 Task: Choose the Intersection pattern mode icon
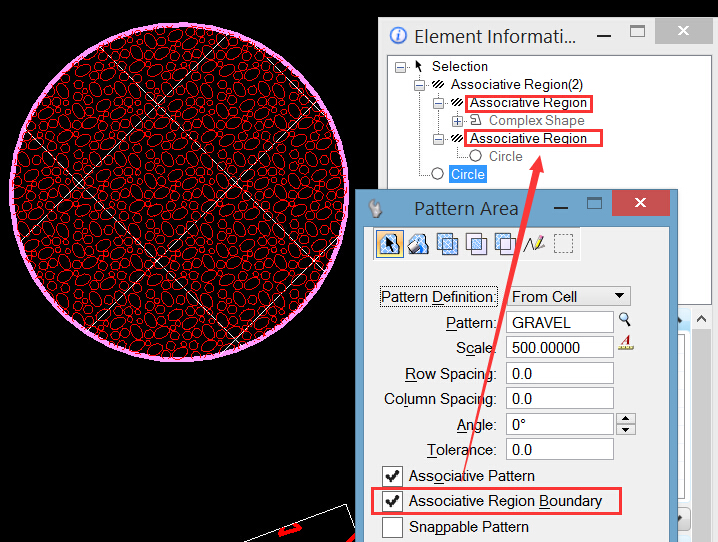(476, 244)
